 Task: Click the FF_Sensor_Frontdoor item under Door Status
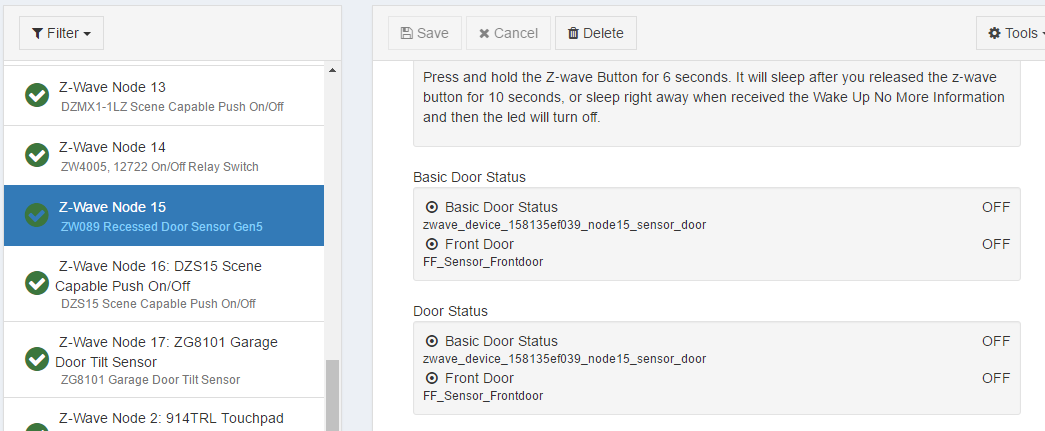(x=483, y=396)
